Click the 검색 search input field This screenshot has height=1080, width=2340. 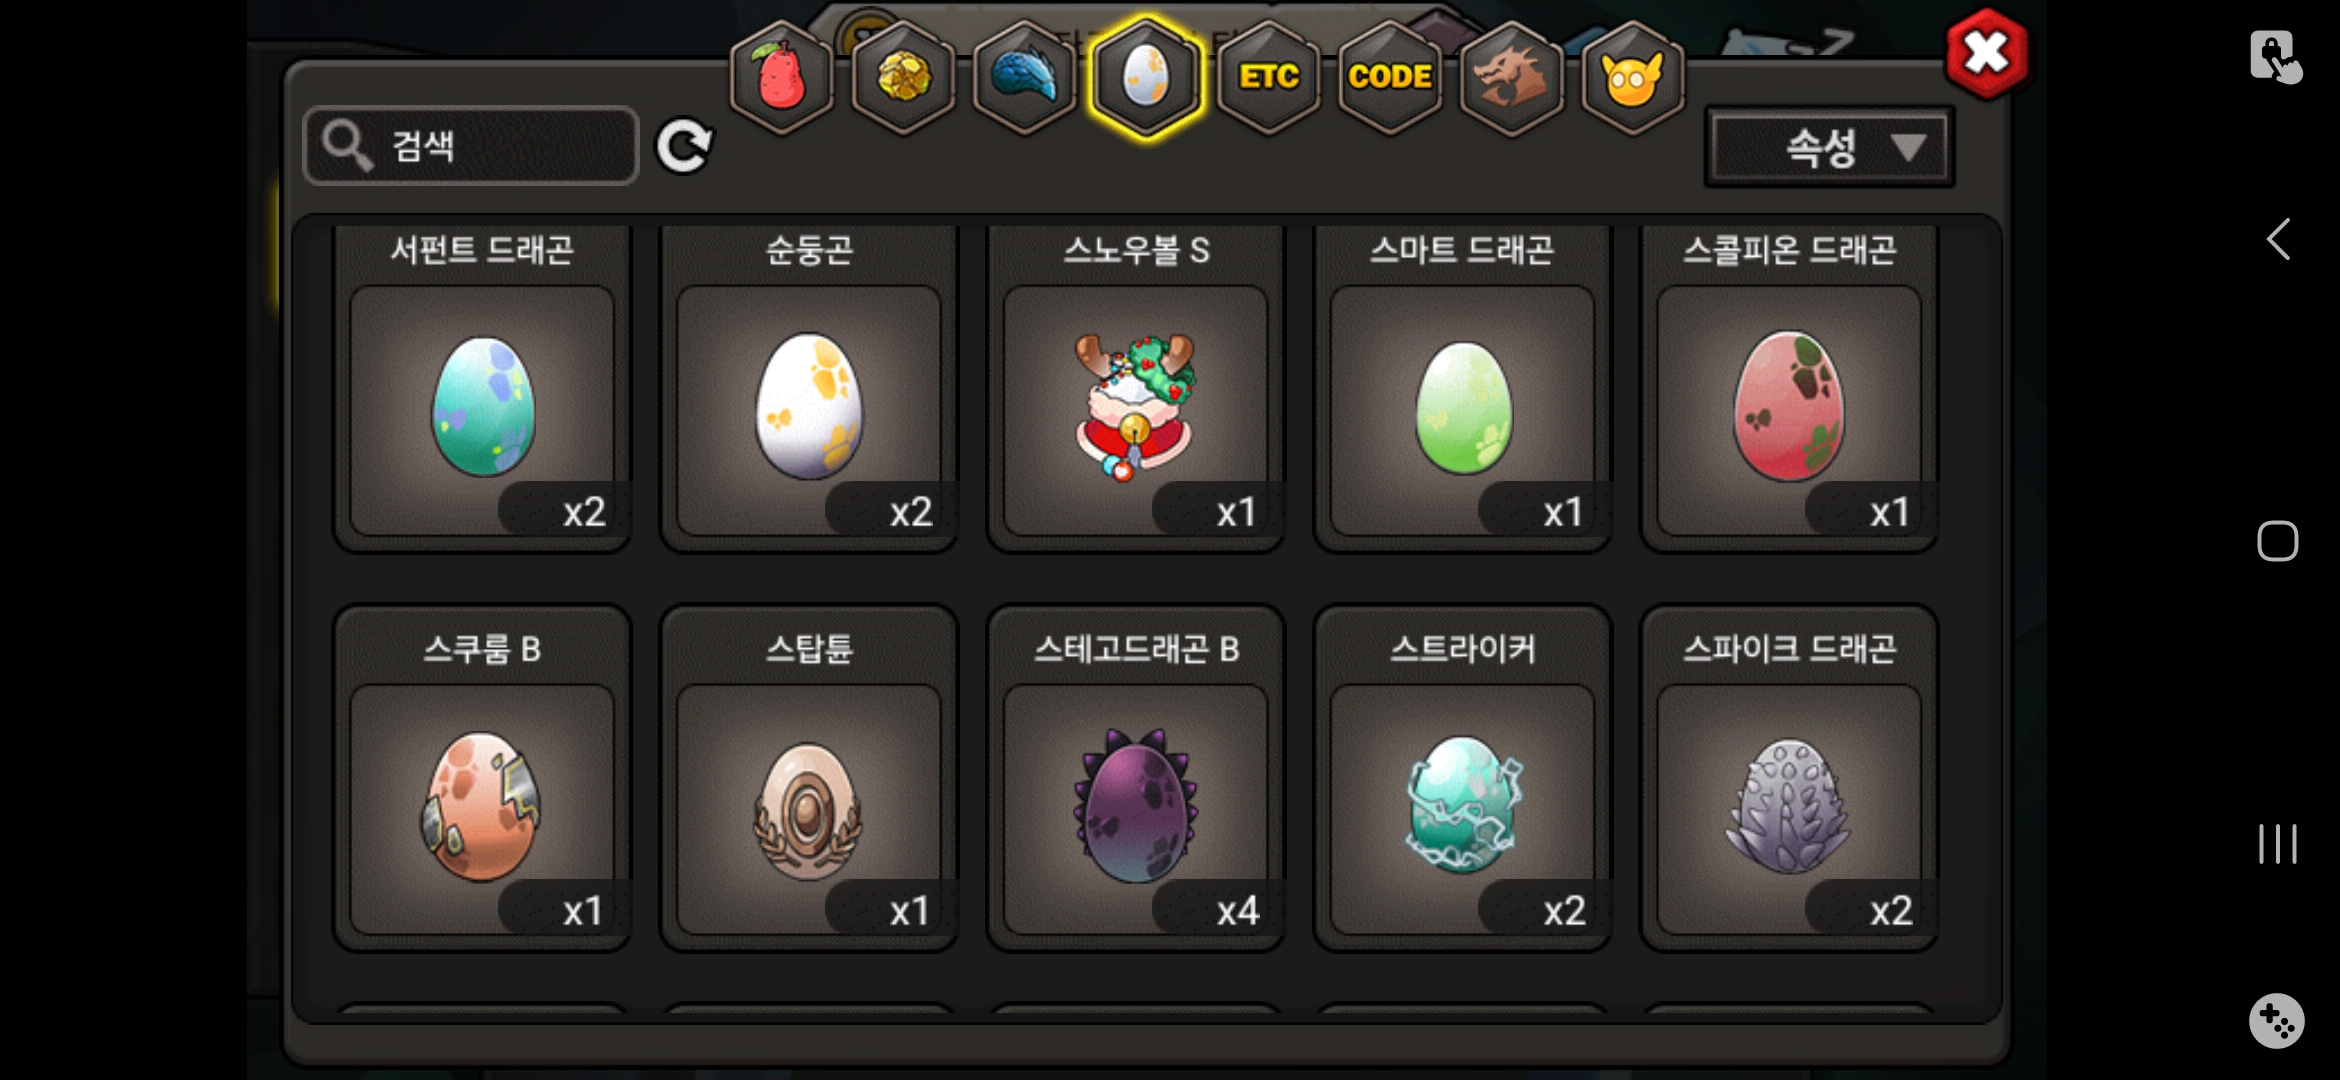click(471, 146)
